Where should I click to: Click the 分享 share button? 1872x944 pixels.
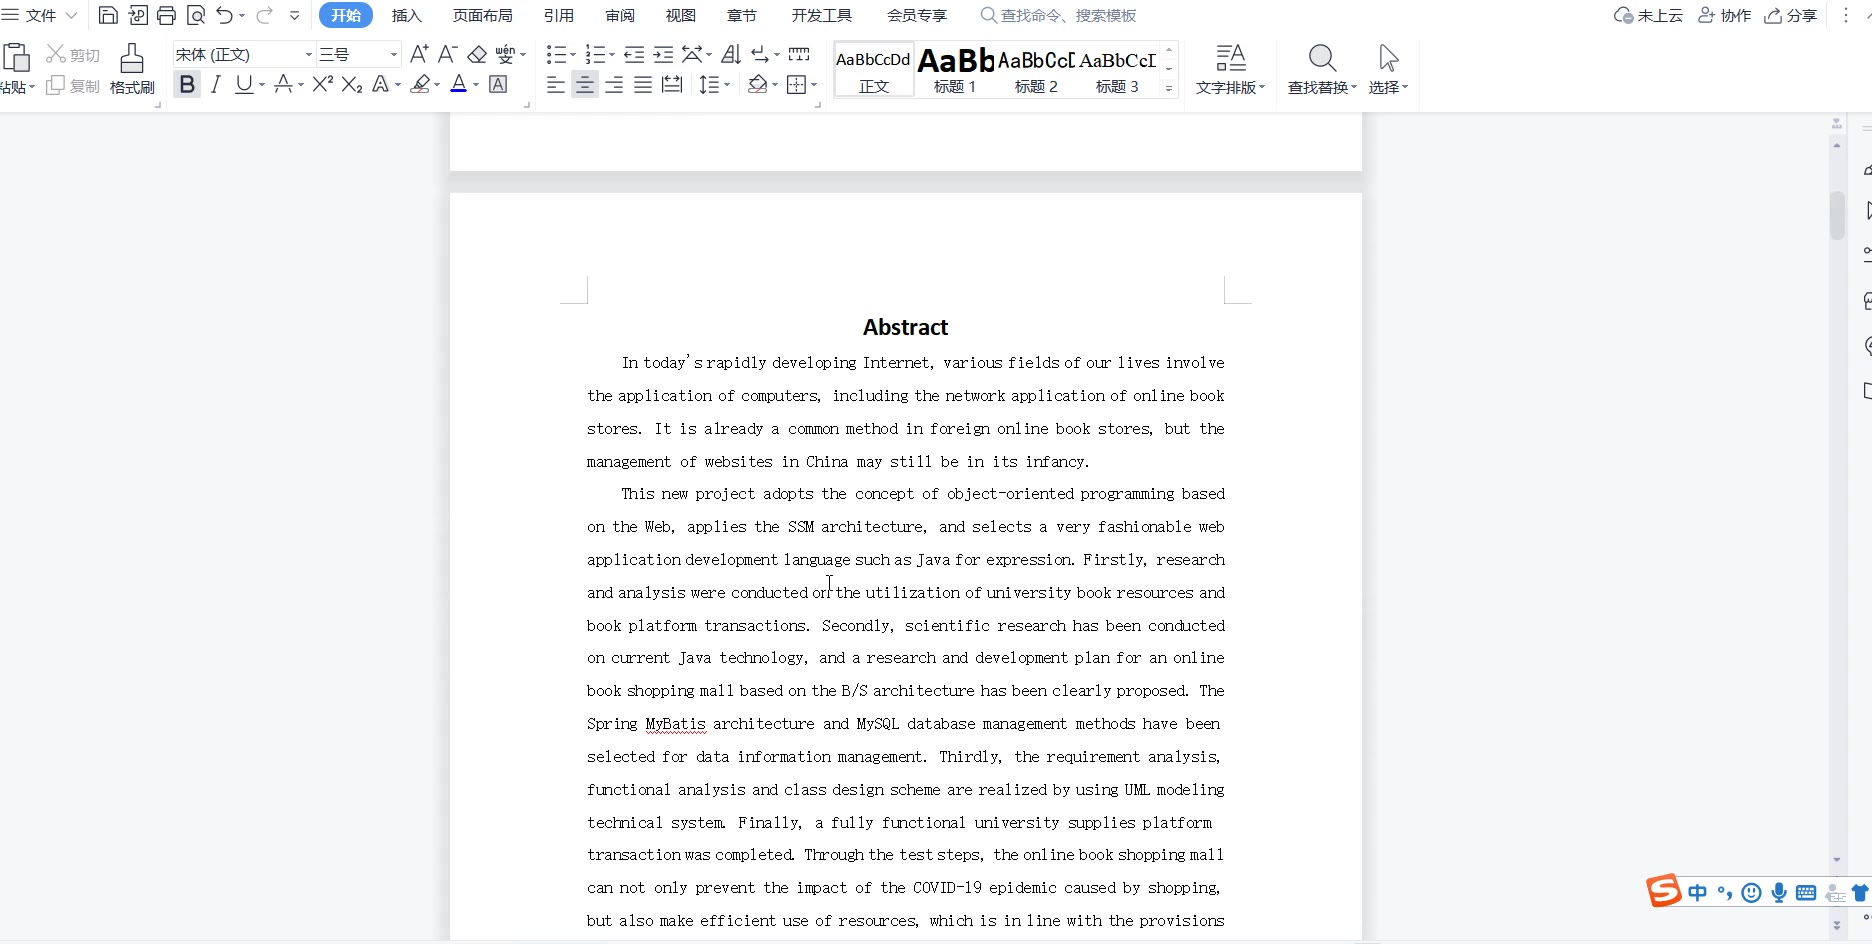[x=1791, y=15]
